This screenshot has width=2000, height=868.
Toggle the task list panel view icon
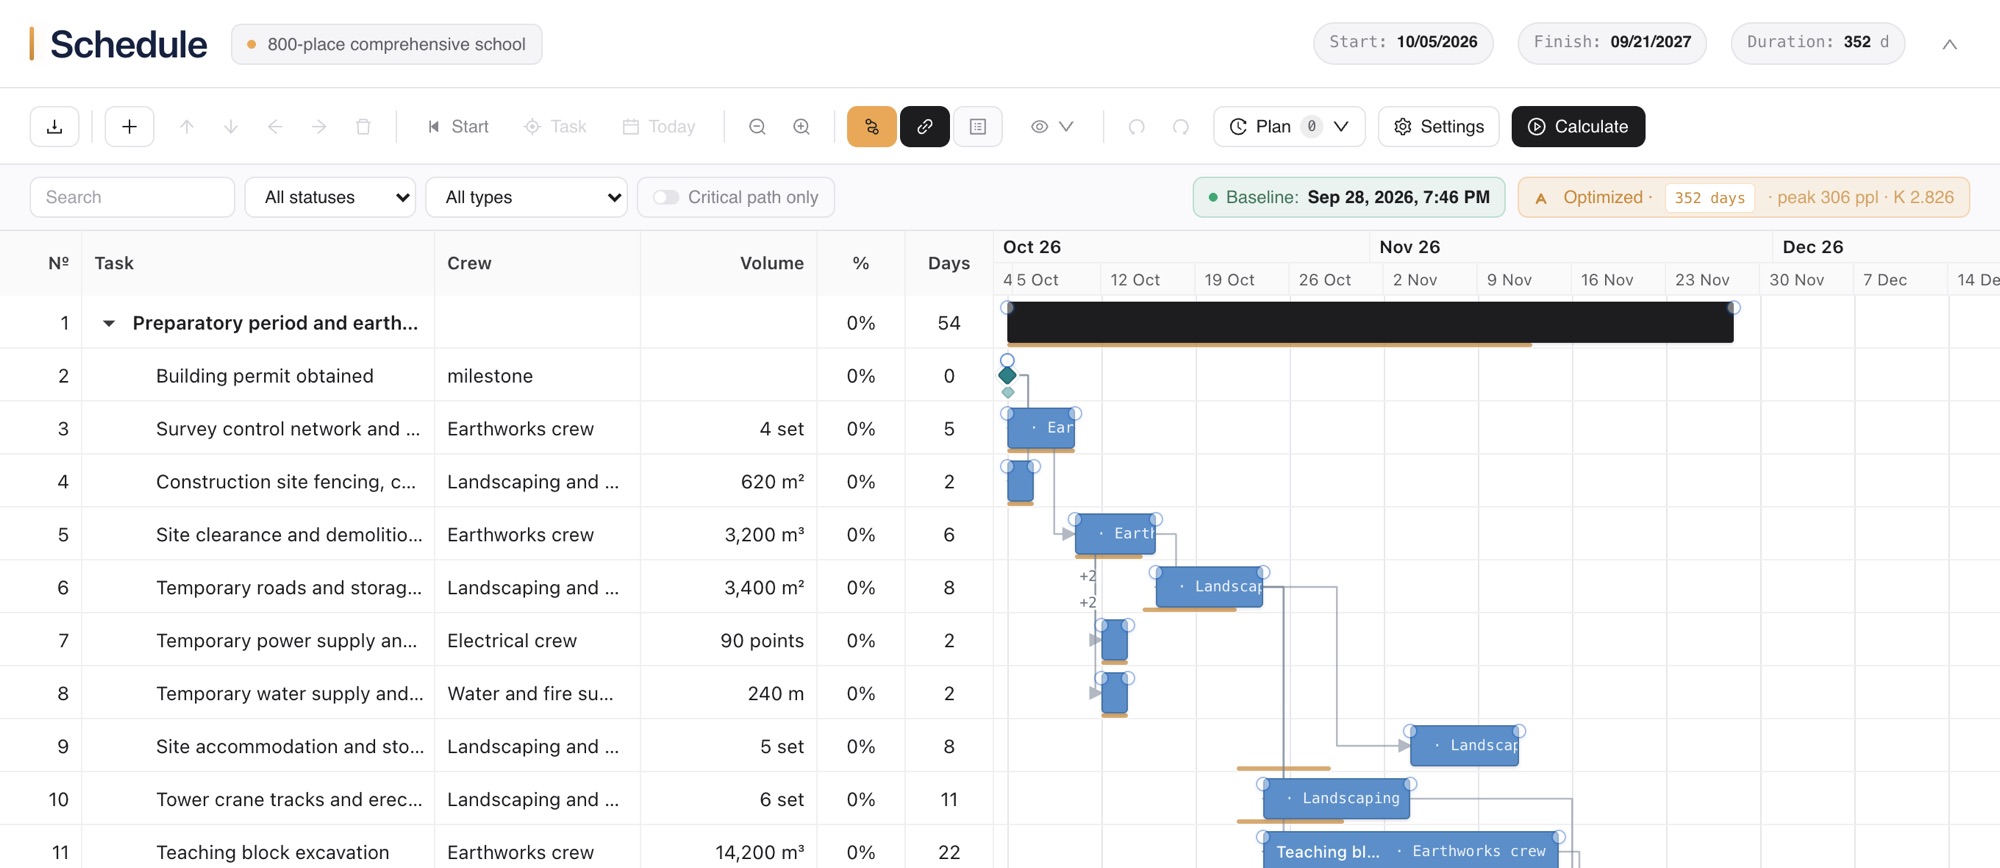tap(978, 127)
